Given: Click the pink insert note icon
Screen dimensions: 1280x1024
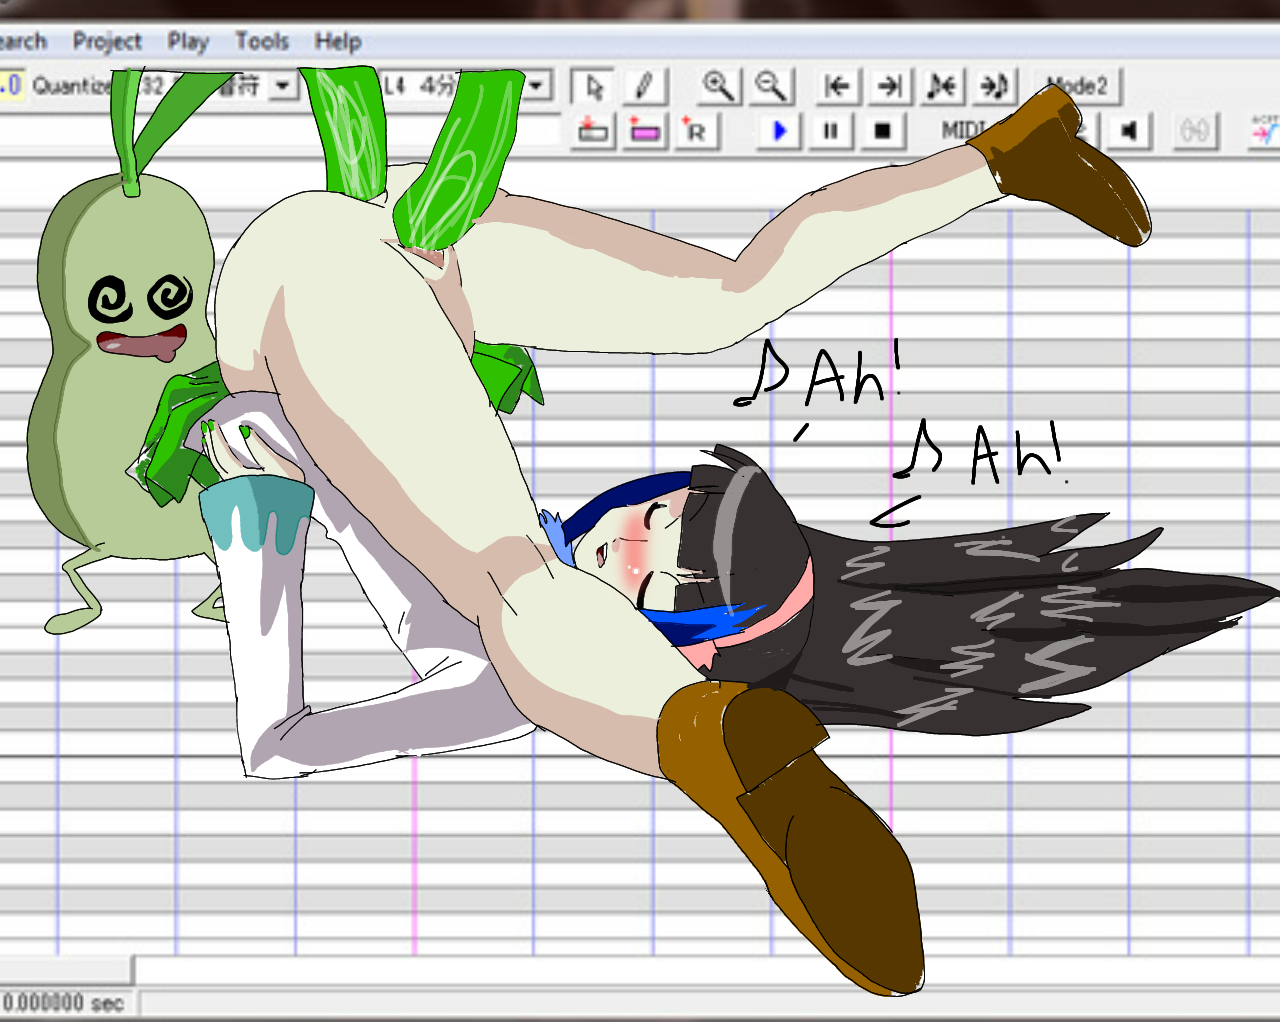Looking at the screenshot, I should click(x=645, y=131).
